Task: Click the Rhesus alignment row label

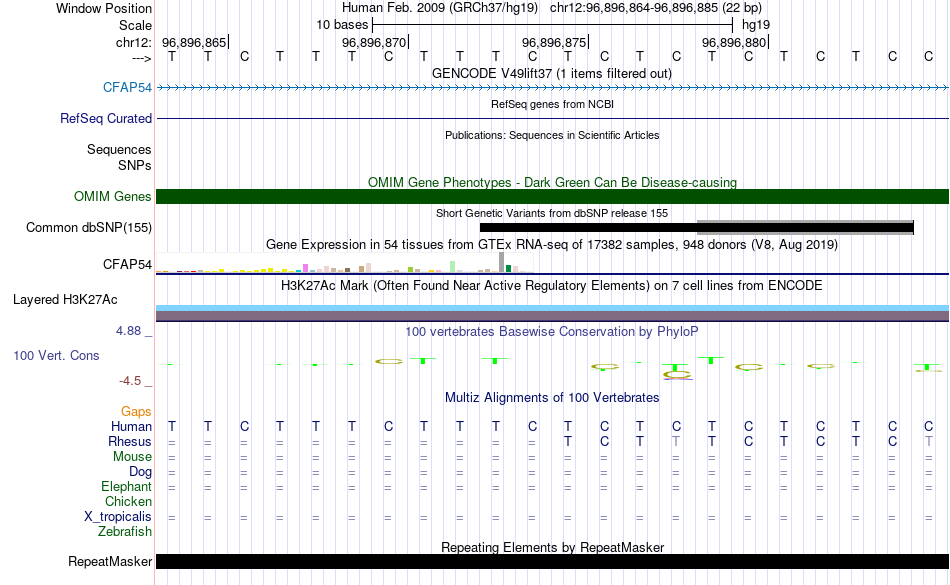Action: [130, 441]
